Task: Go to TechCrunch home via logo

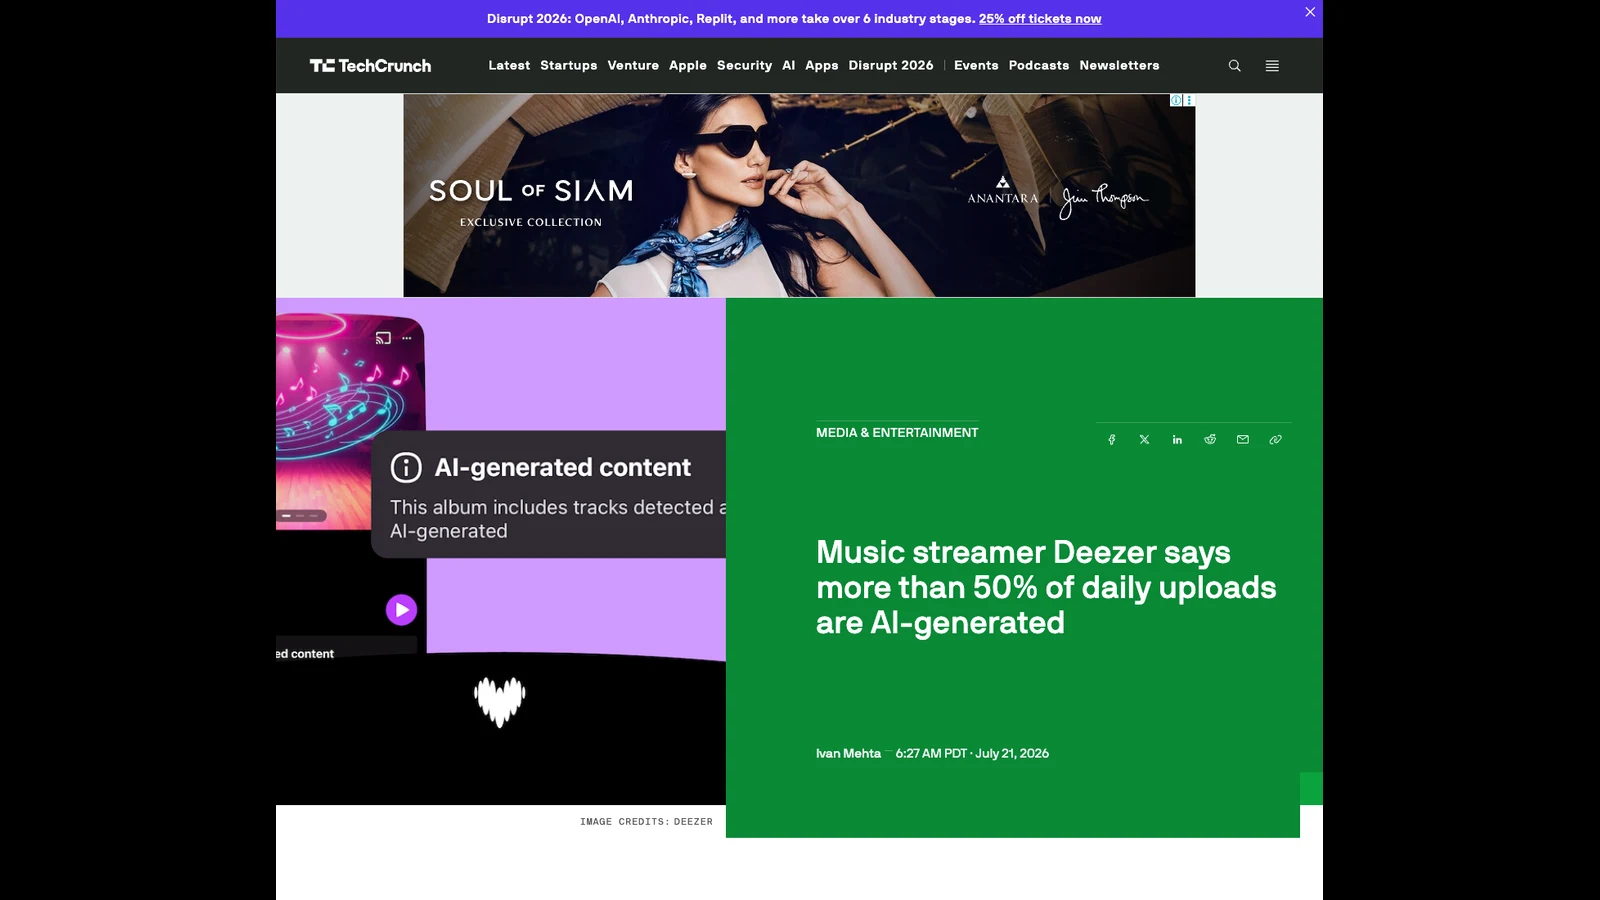Action: point(370,66)
